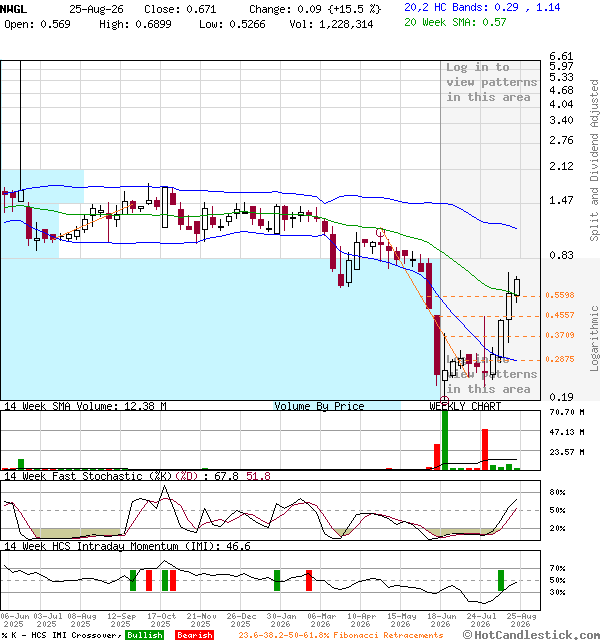Click the Logarithmic scale label

coord(594,338)
